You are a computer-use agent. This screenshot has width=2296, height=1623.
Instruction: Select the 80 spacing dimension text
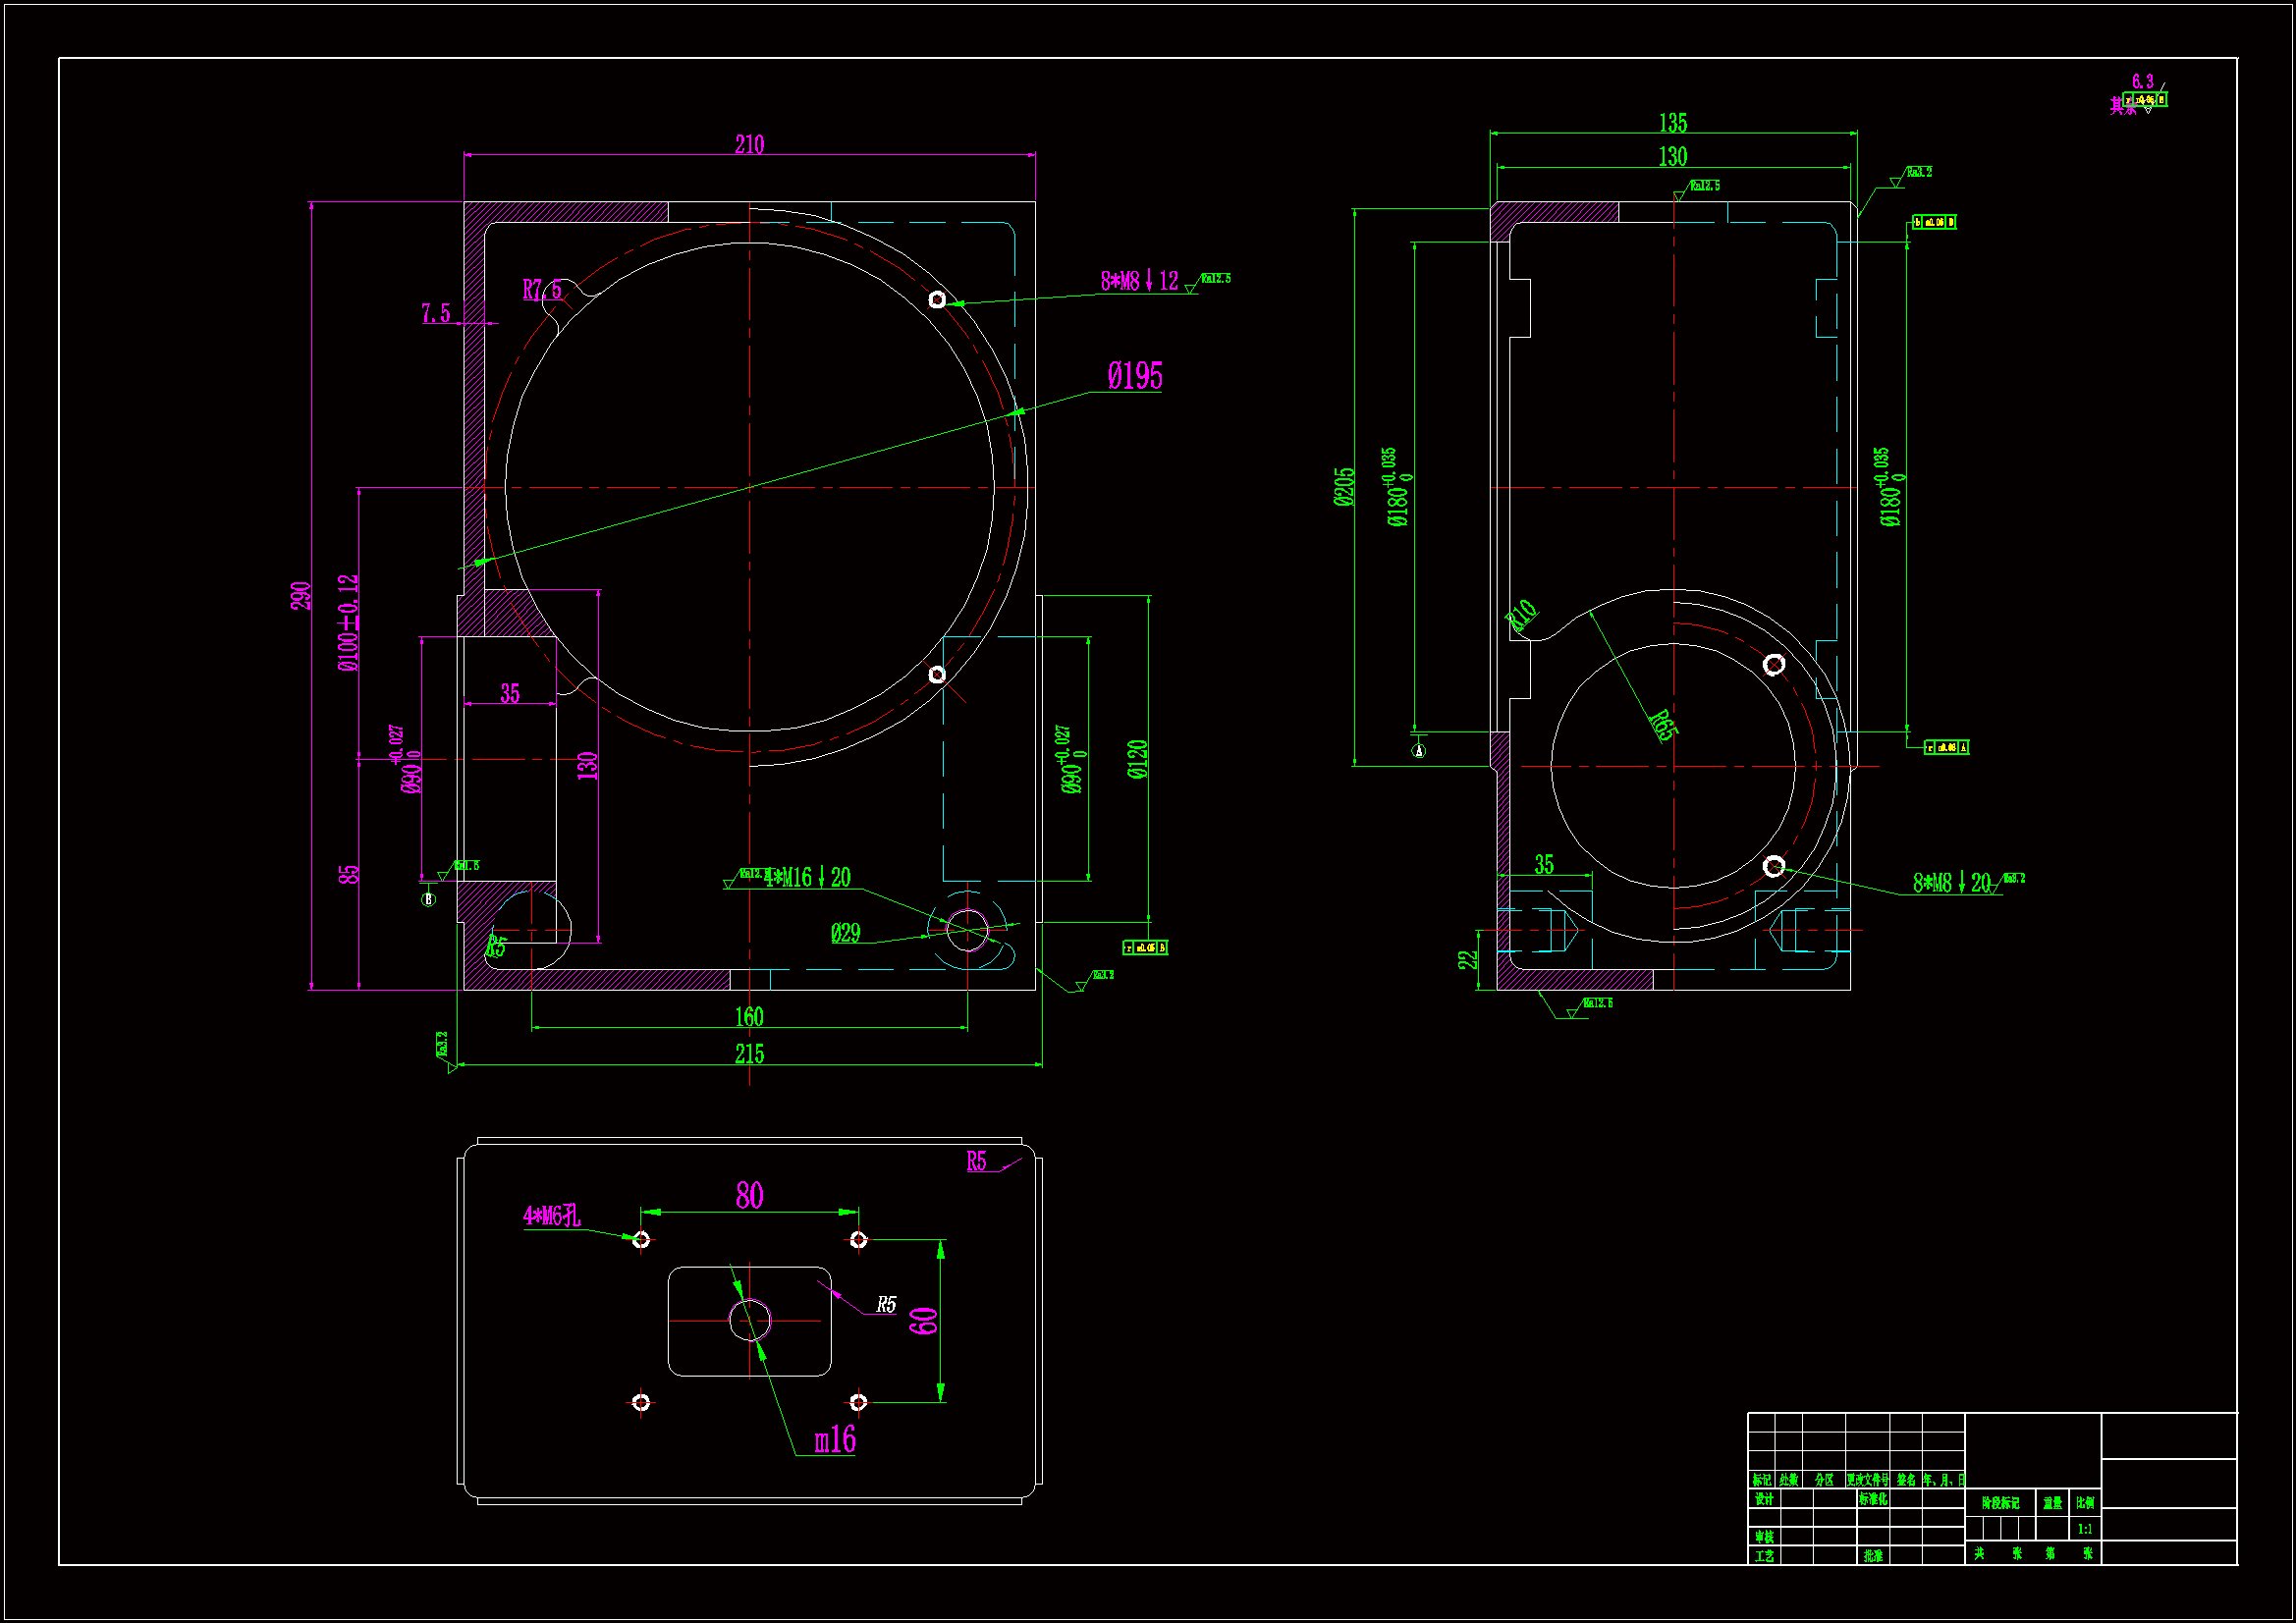tap(749, 1196)
